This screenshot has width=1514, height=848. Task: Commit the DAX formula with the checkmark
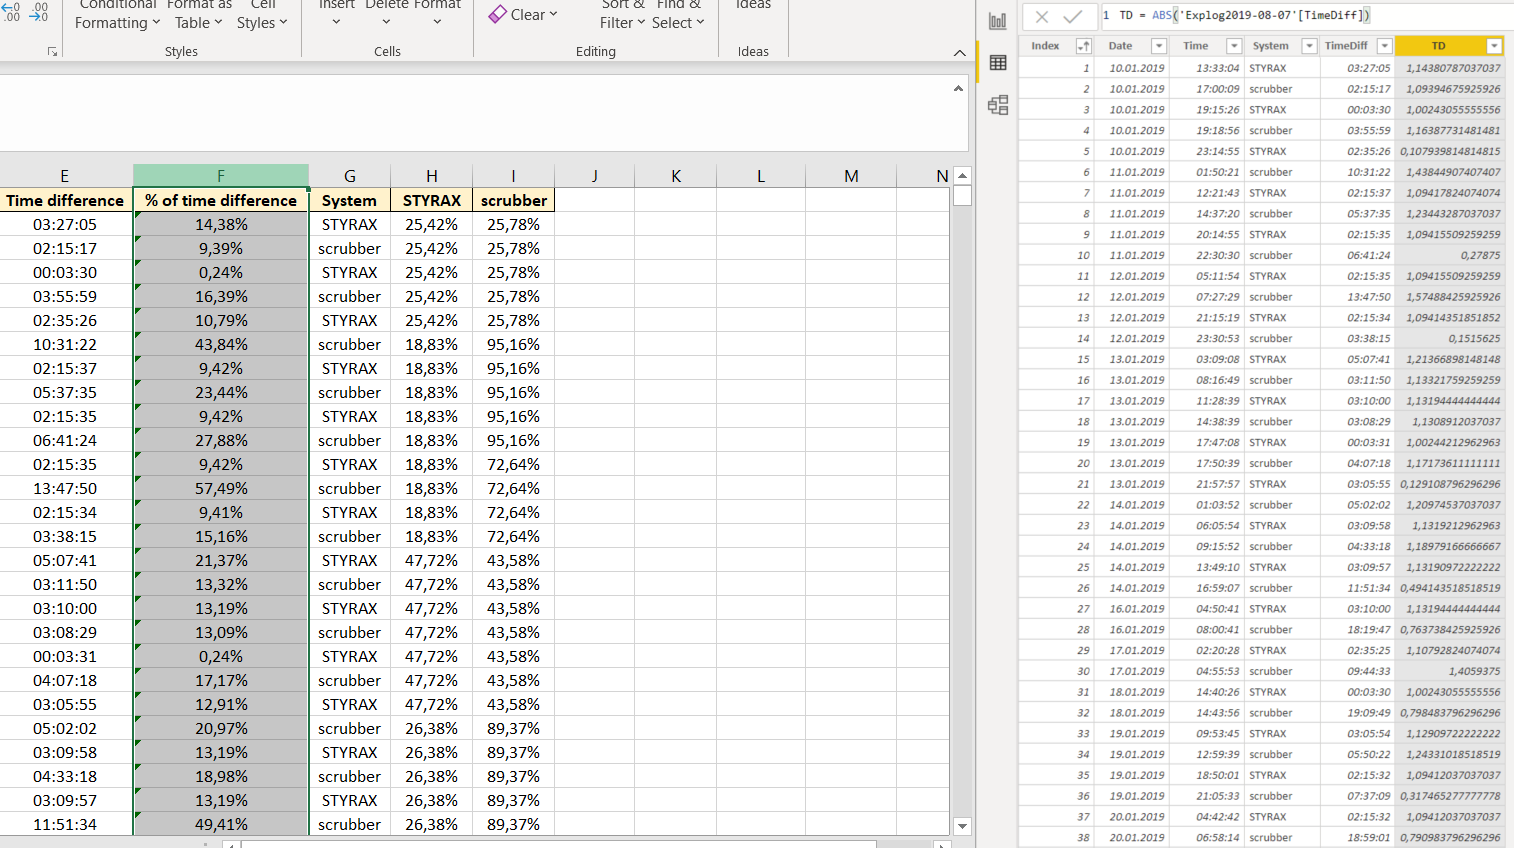click(1073, 16)
